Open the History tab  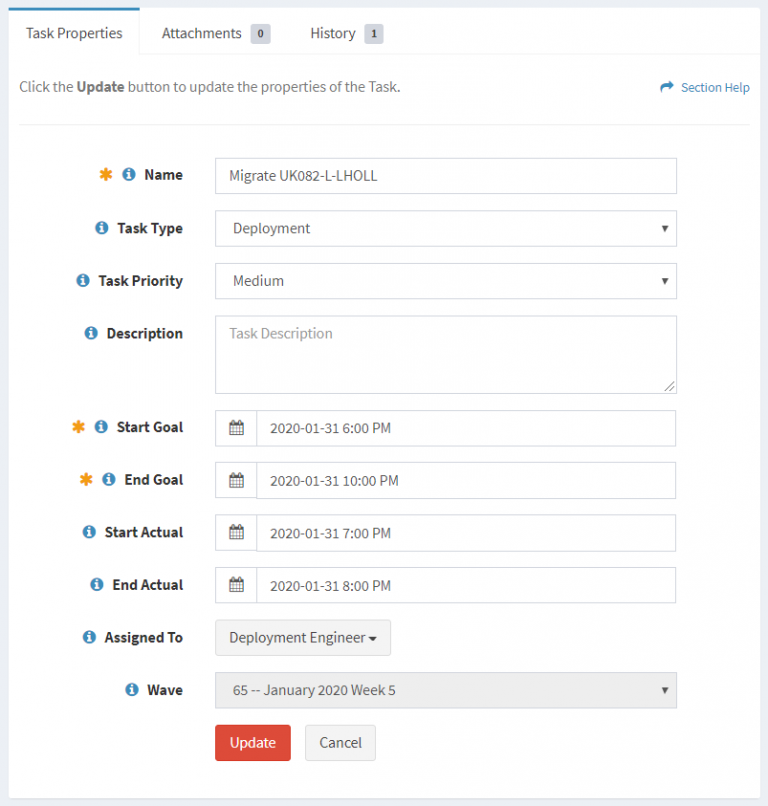pyautogui.click(x=333, y=33)
